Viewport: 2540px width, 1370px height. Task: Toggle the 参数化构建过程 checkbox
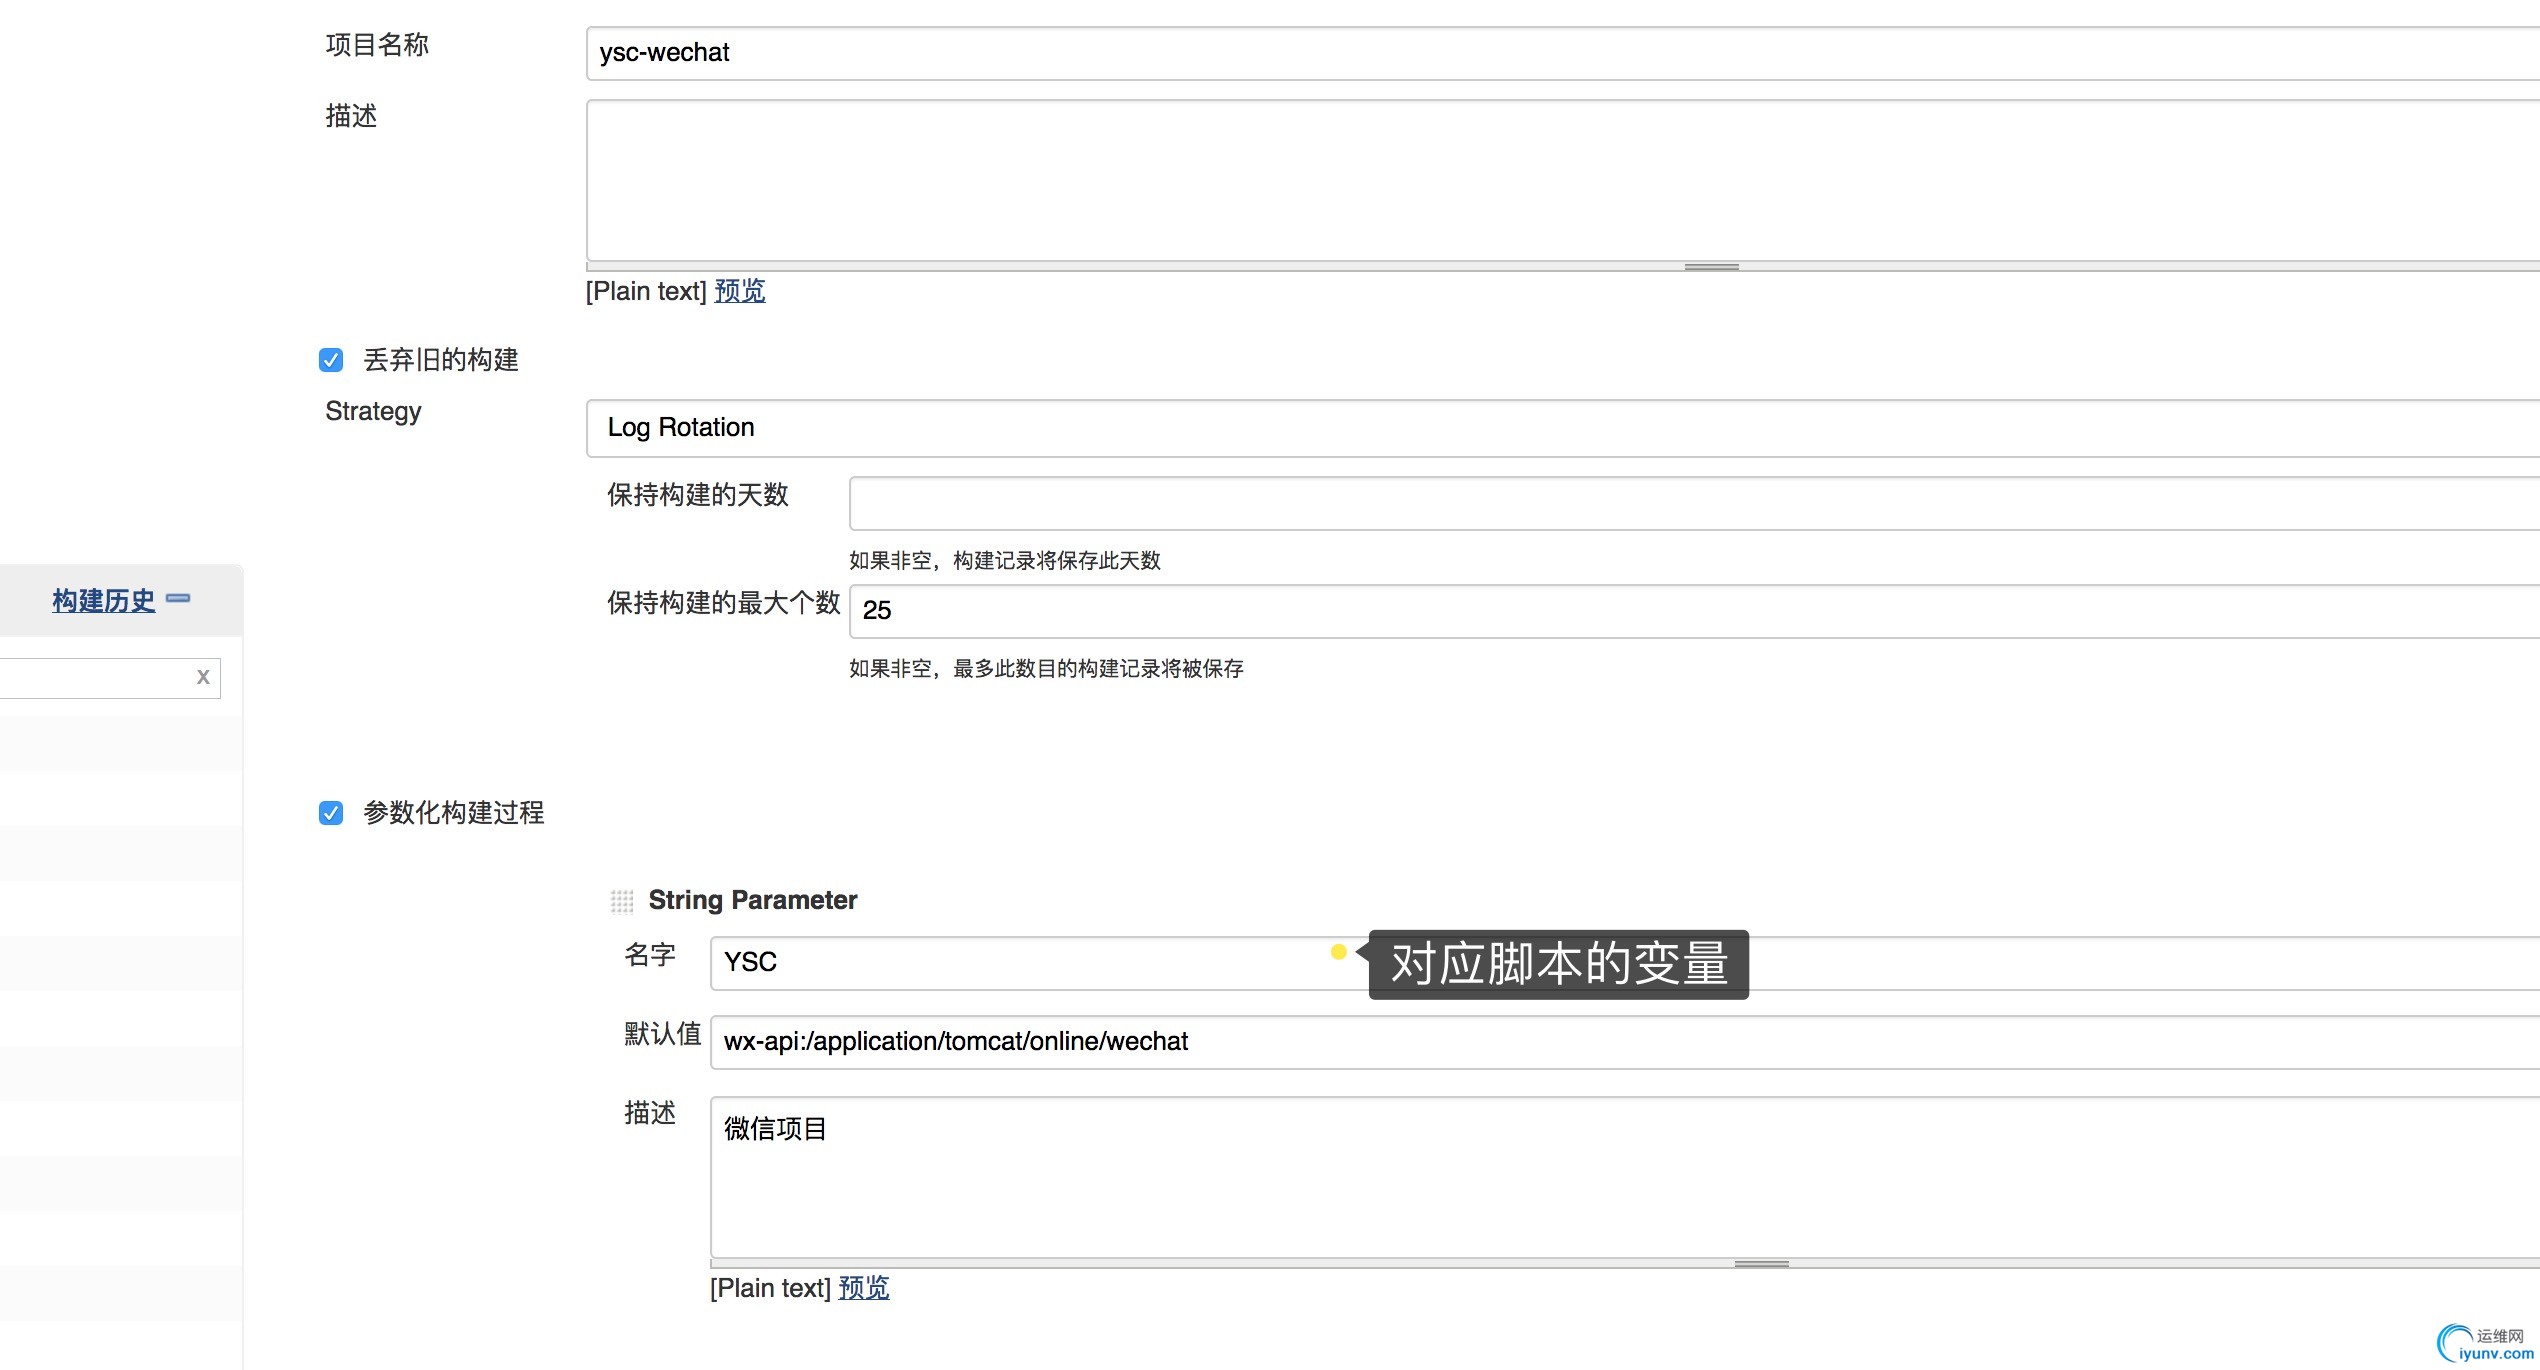tap(331, 813)
